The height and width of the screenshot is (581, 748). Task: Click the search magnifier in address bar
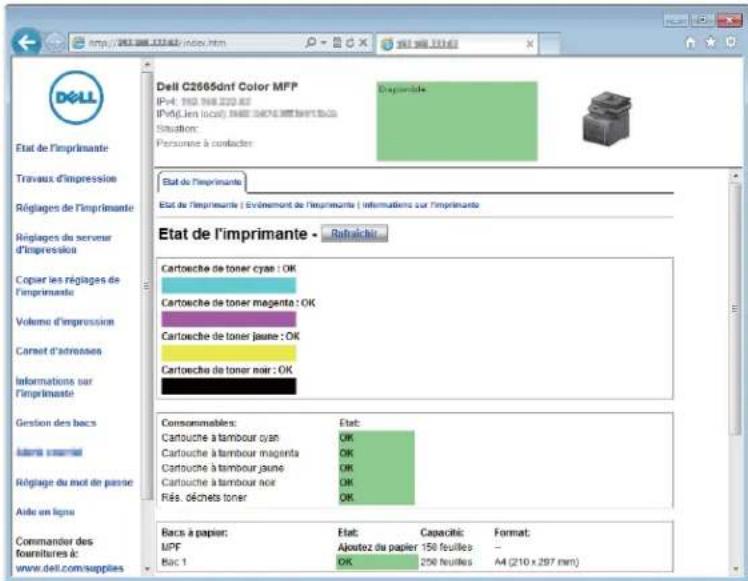tap(310, 42)
